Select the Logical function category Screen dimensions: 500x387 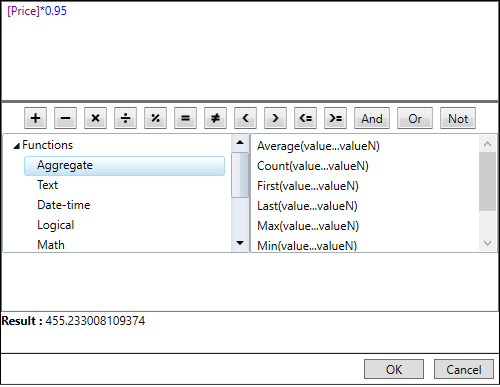[x=56, y=225]
